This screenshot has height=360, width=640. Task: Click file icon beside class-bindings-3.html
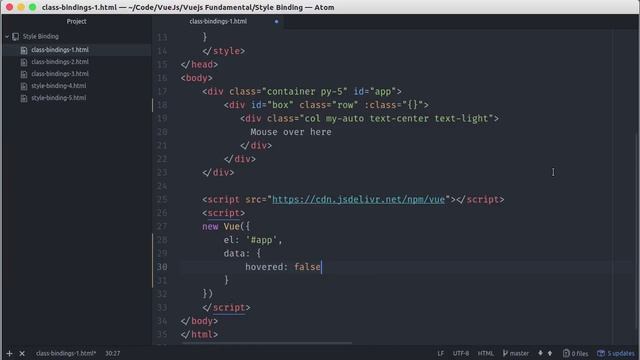[x=24, y=74]
